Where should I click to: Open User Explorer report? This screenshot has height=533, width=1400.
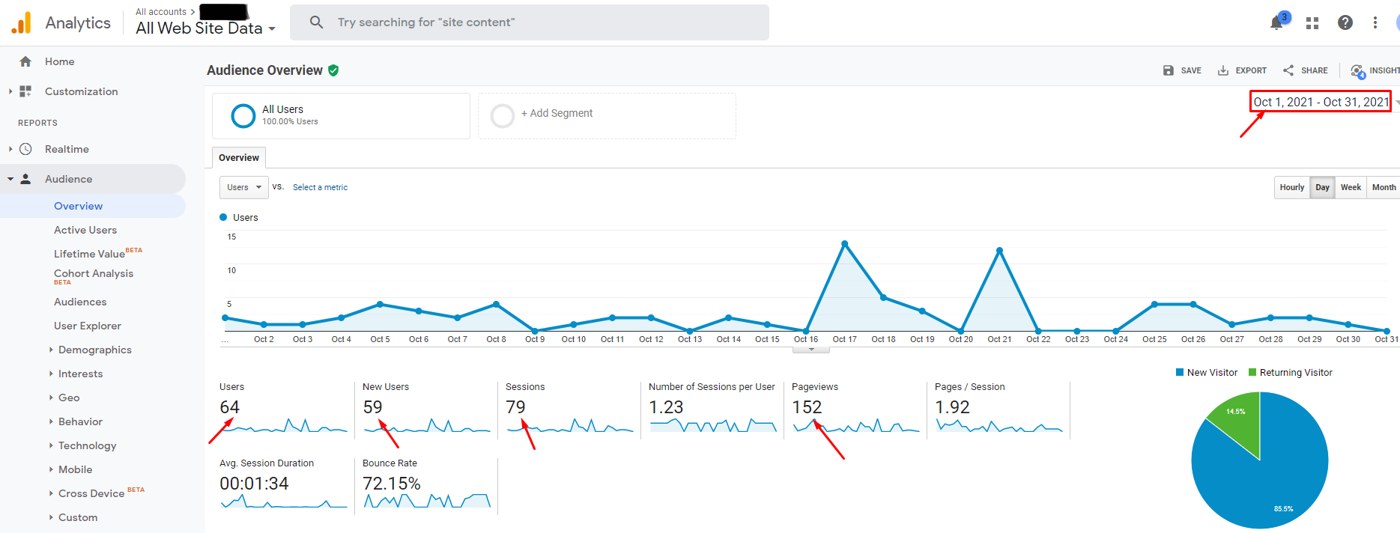click(87, 326)
